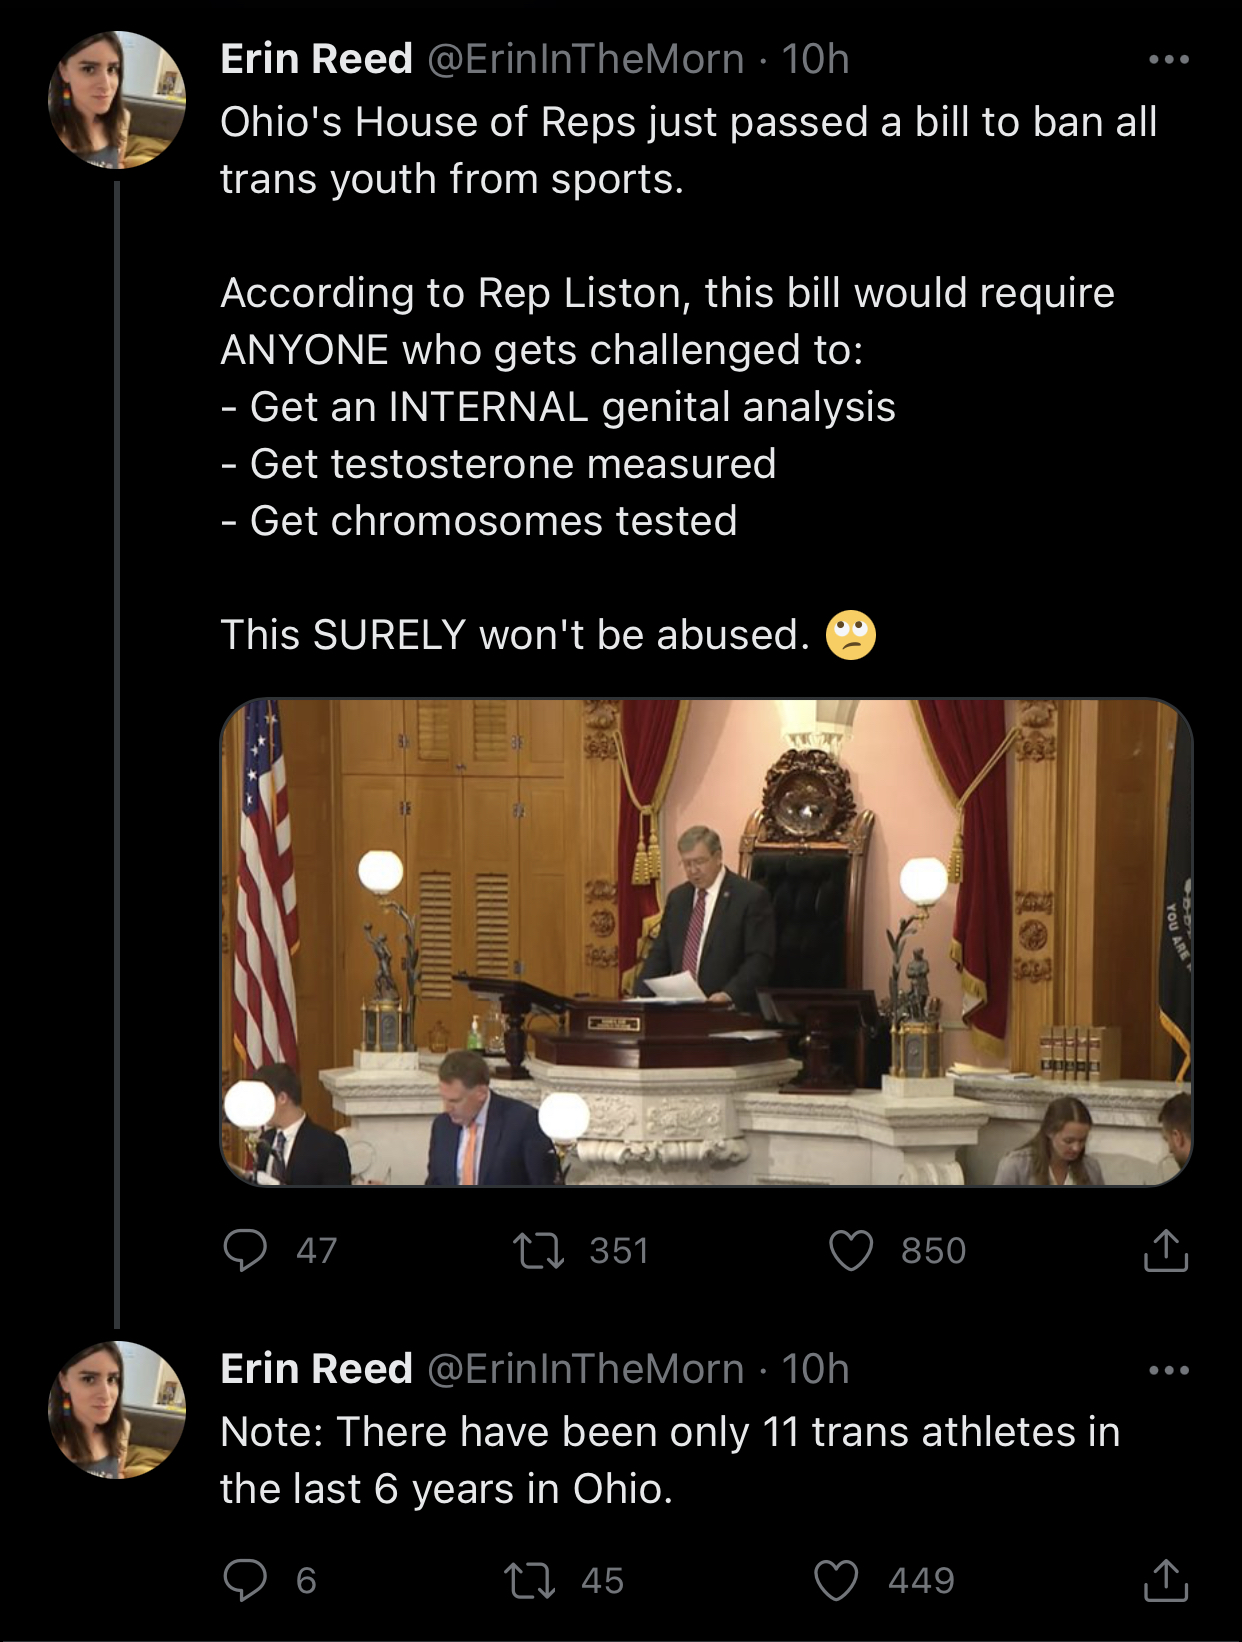Reply to the Ohio House bill tweet

click(x=245, y=1250)
